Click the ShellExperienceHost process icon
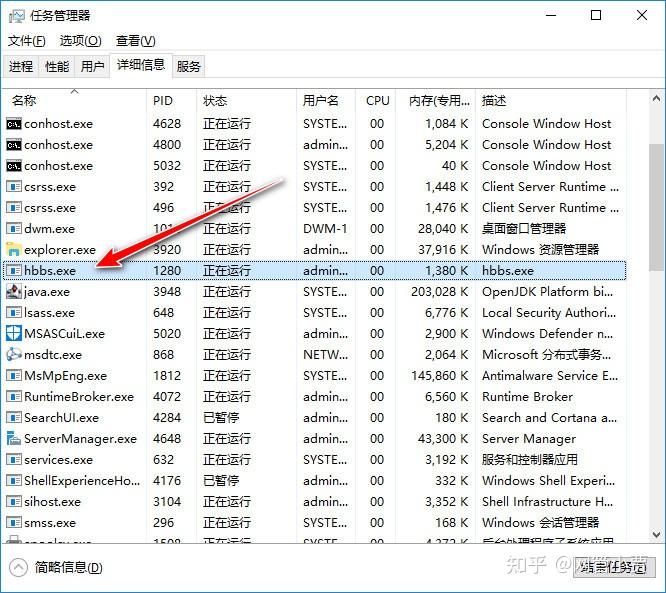Image resolution: width=666 pixels, height=593 pixels. tap(14, 480)
